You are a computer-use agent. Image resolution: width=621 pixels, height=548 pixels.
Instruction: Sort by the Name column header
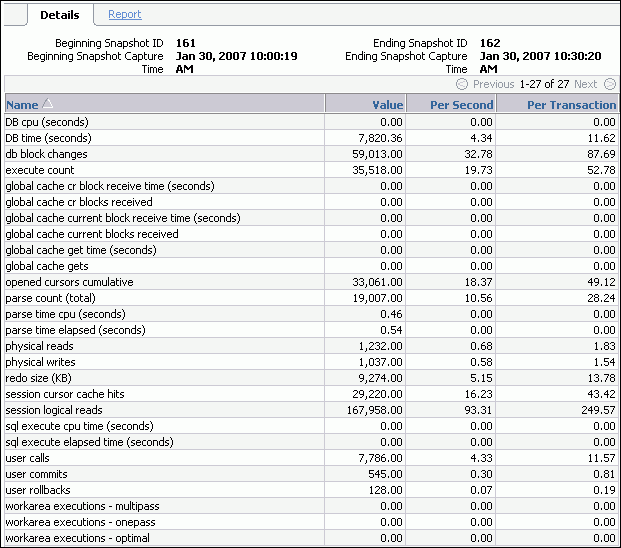21,104
